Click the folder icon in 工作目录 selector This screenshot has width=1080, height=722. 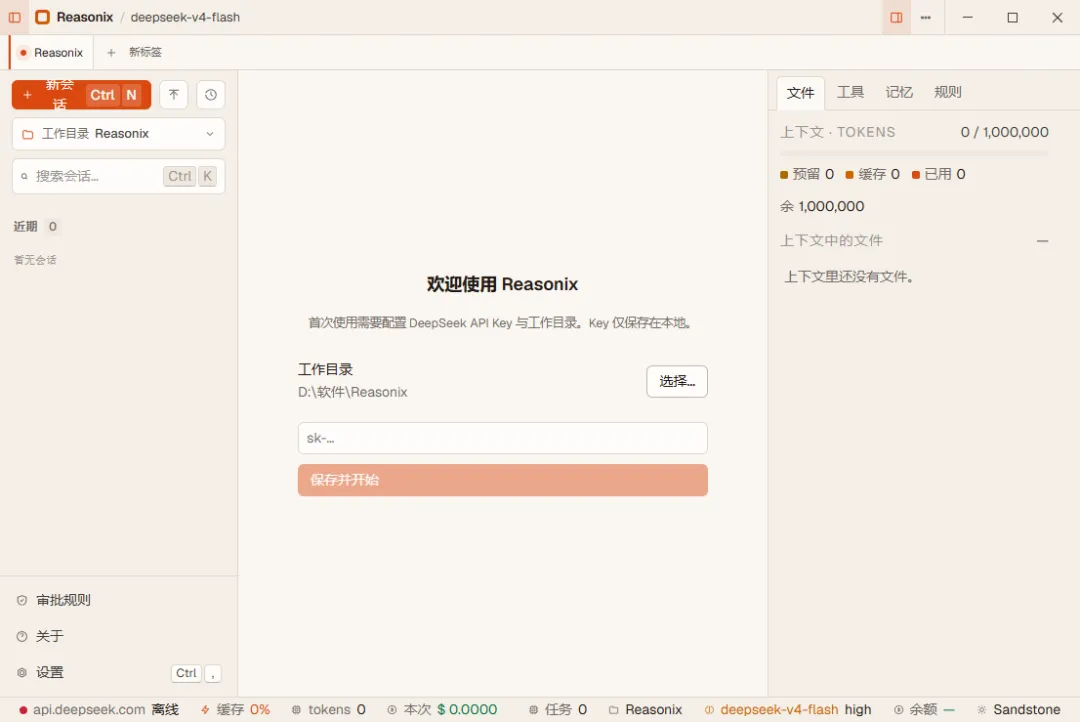coord(28,134)
